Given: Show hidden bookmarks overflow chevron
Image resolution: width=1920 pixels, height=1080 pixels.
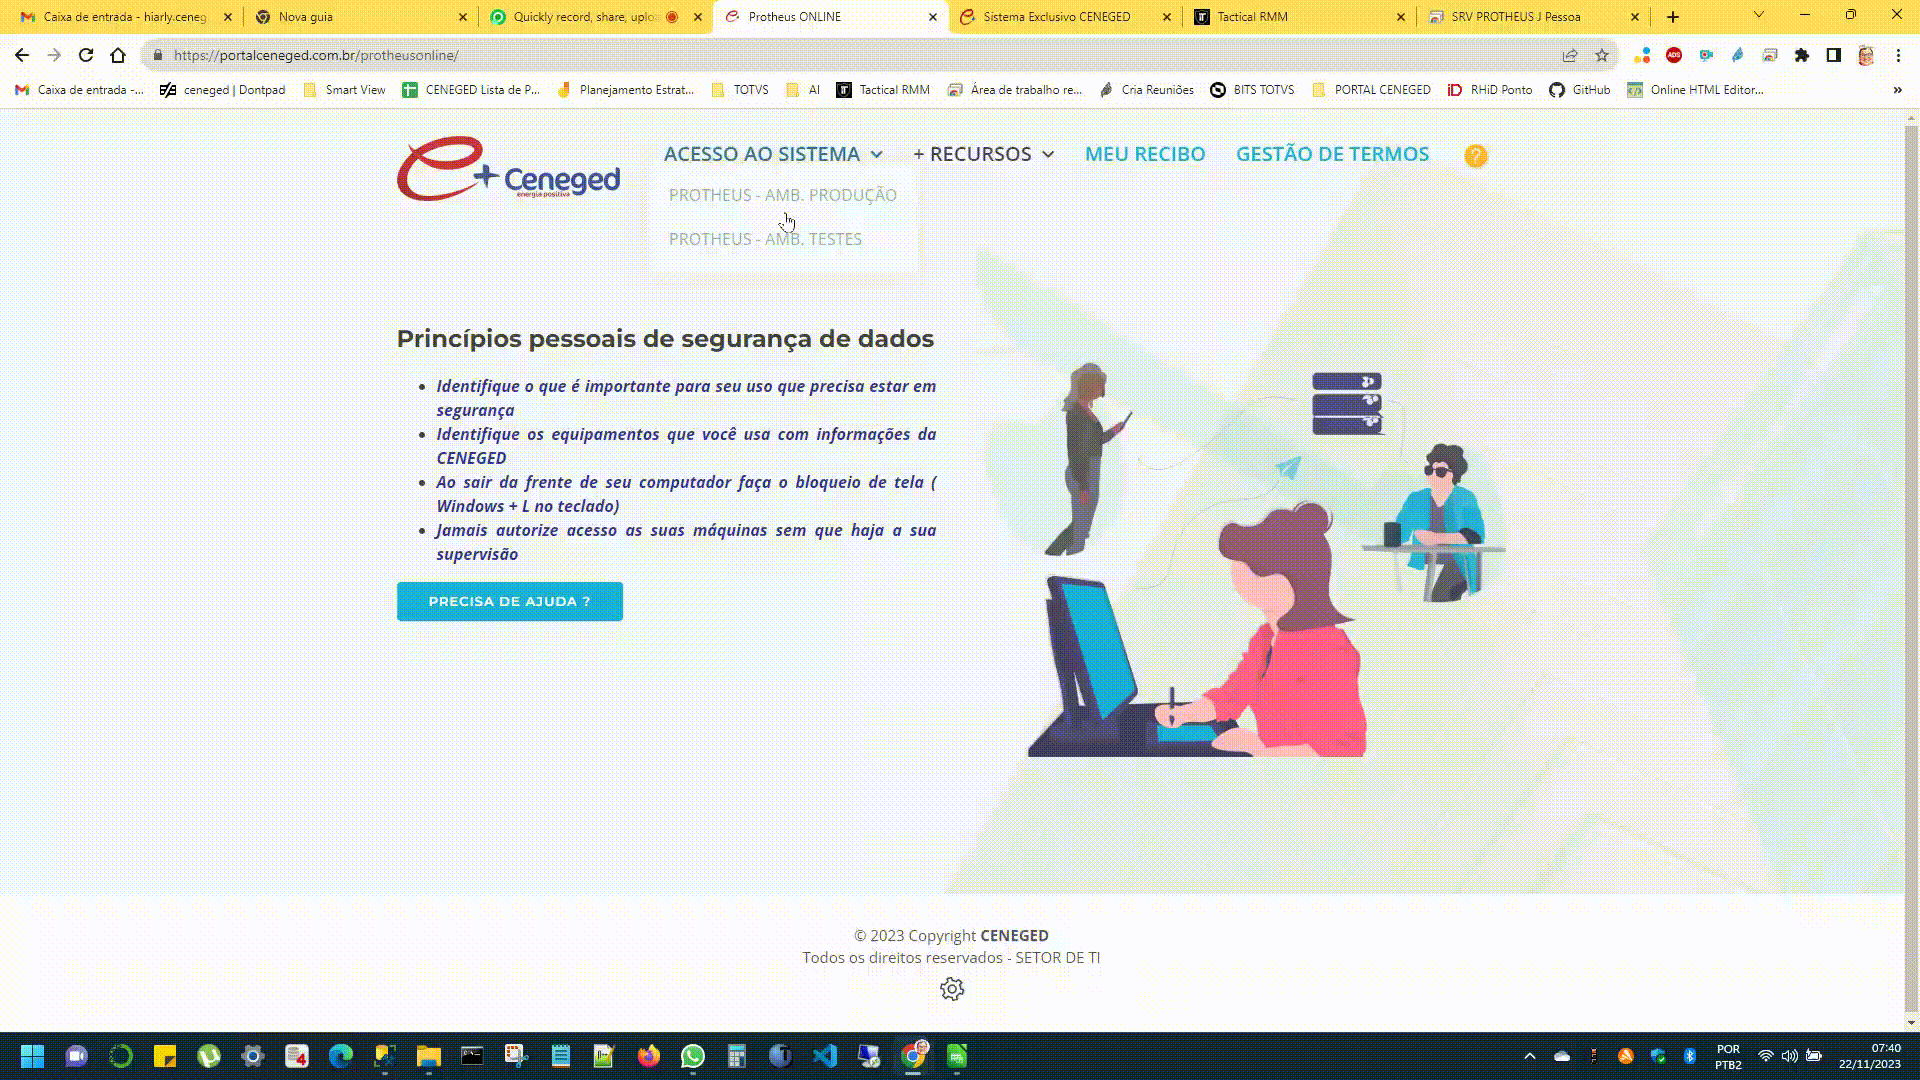Looking at the screenshot, I should (1897, 90).
